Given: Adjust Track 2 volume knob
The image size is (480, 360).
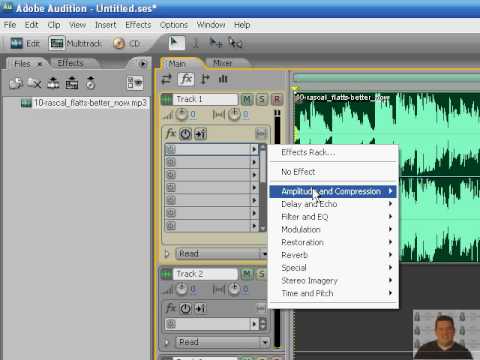Looking at the screenshot, I should [x=182, y=289].
